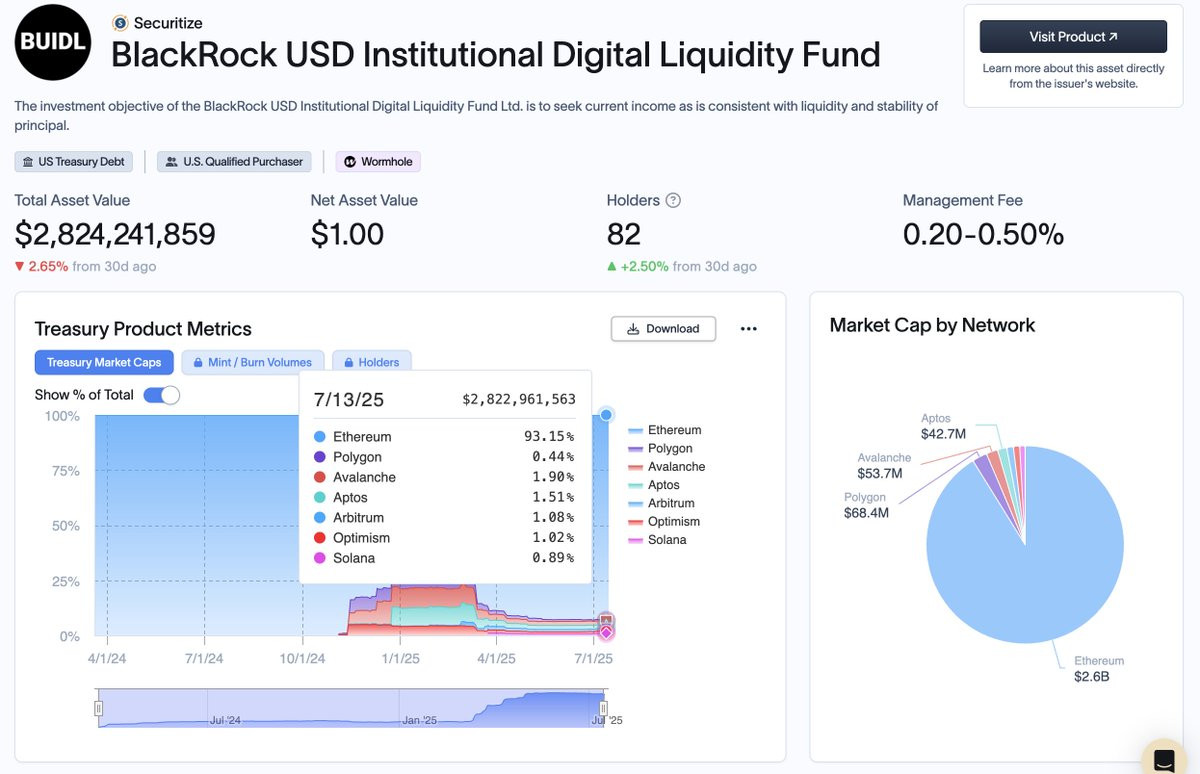
Task: Open the locked Mint / Burn Volumes tab
Action: tap(251, 362)
